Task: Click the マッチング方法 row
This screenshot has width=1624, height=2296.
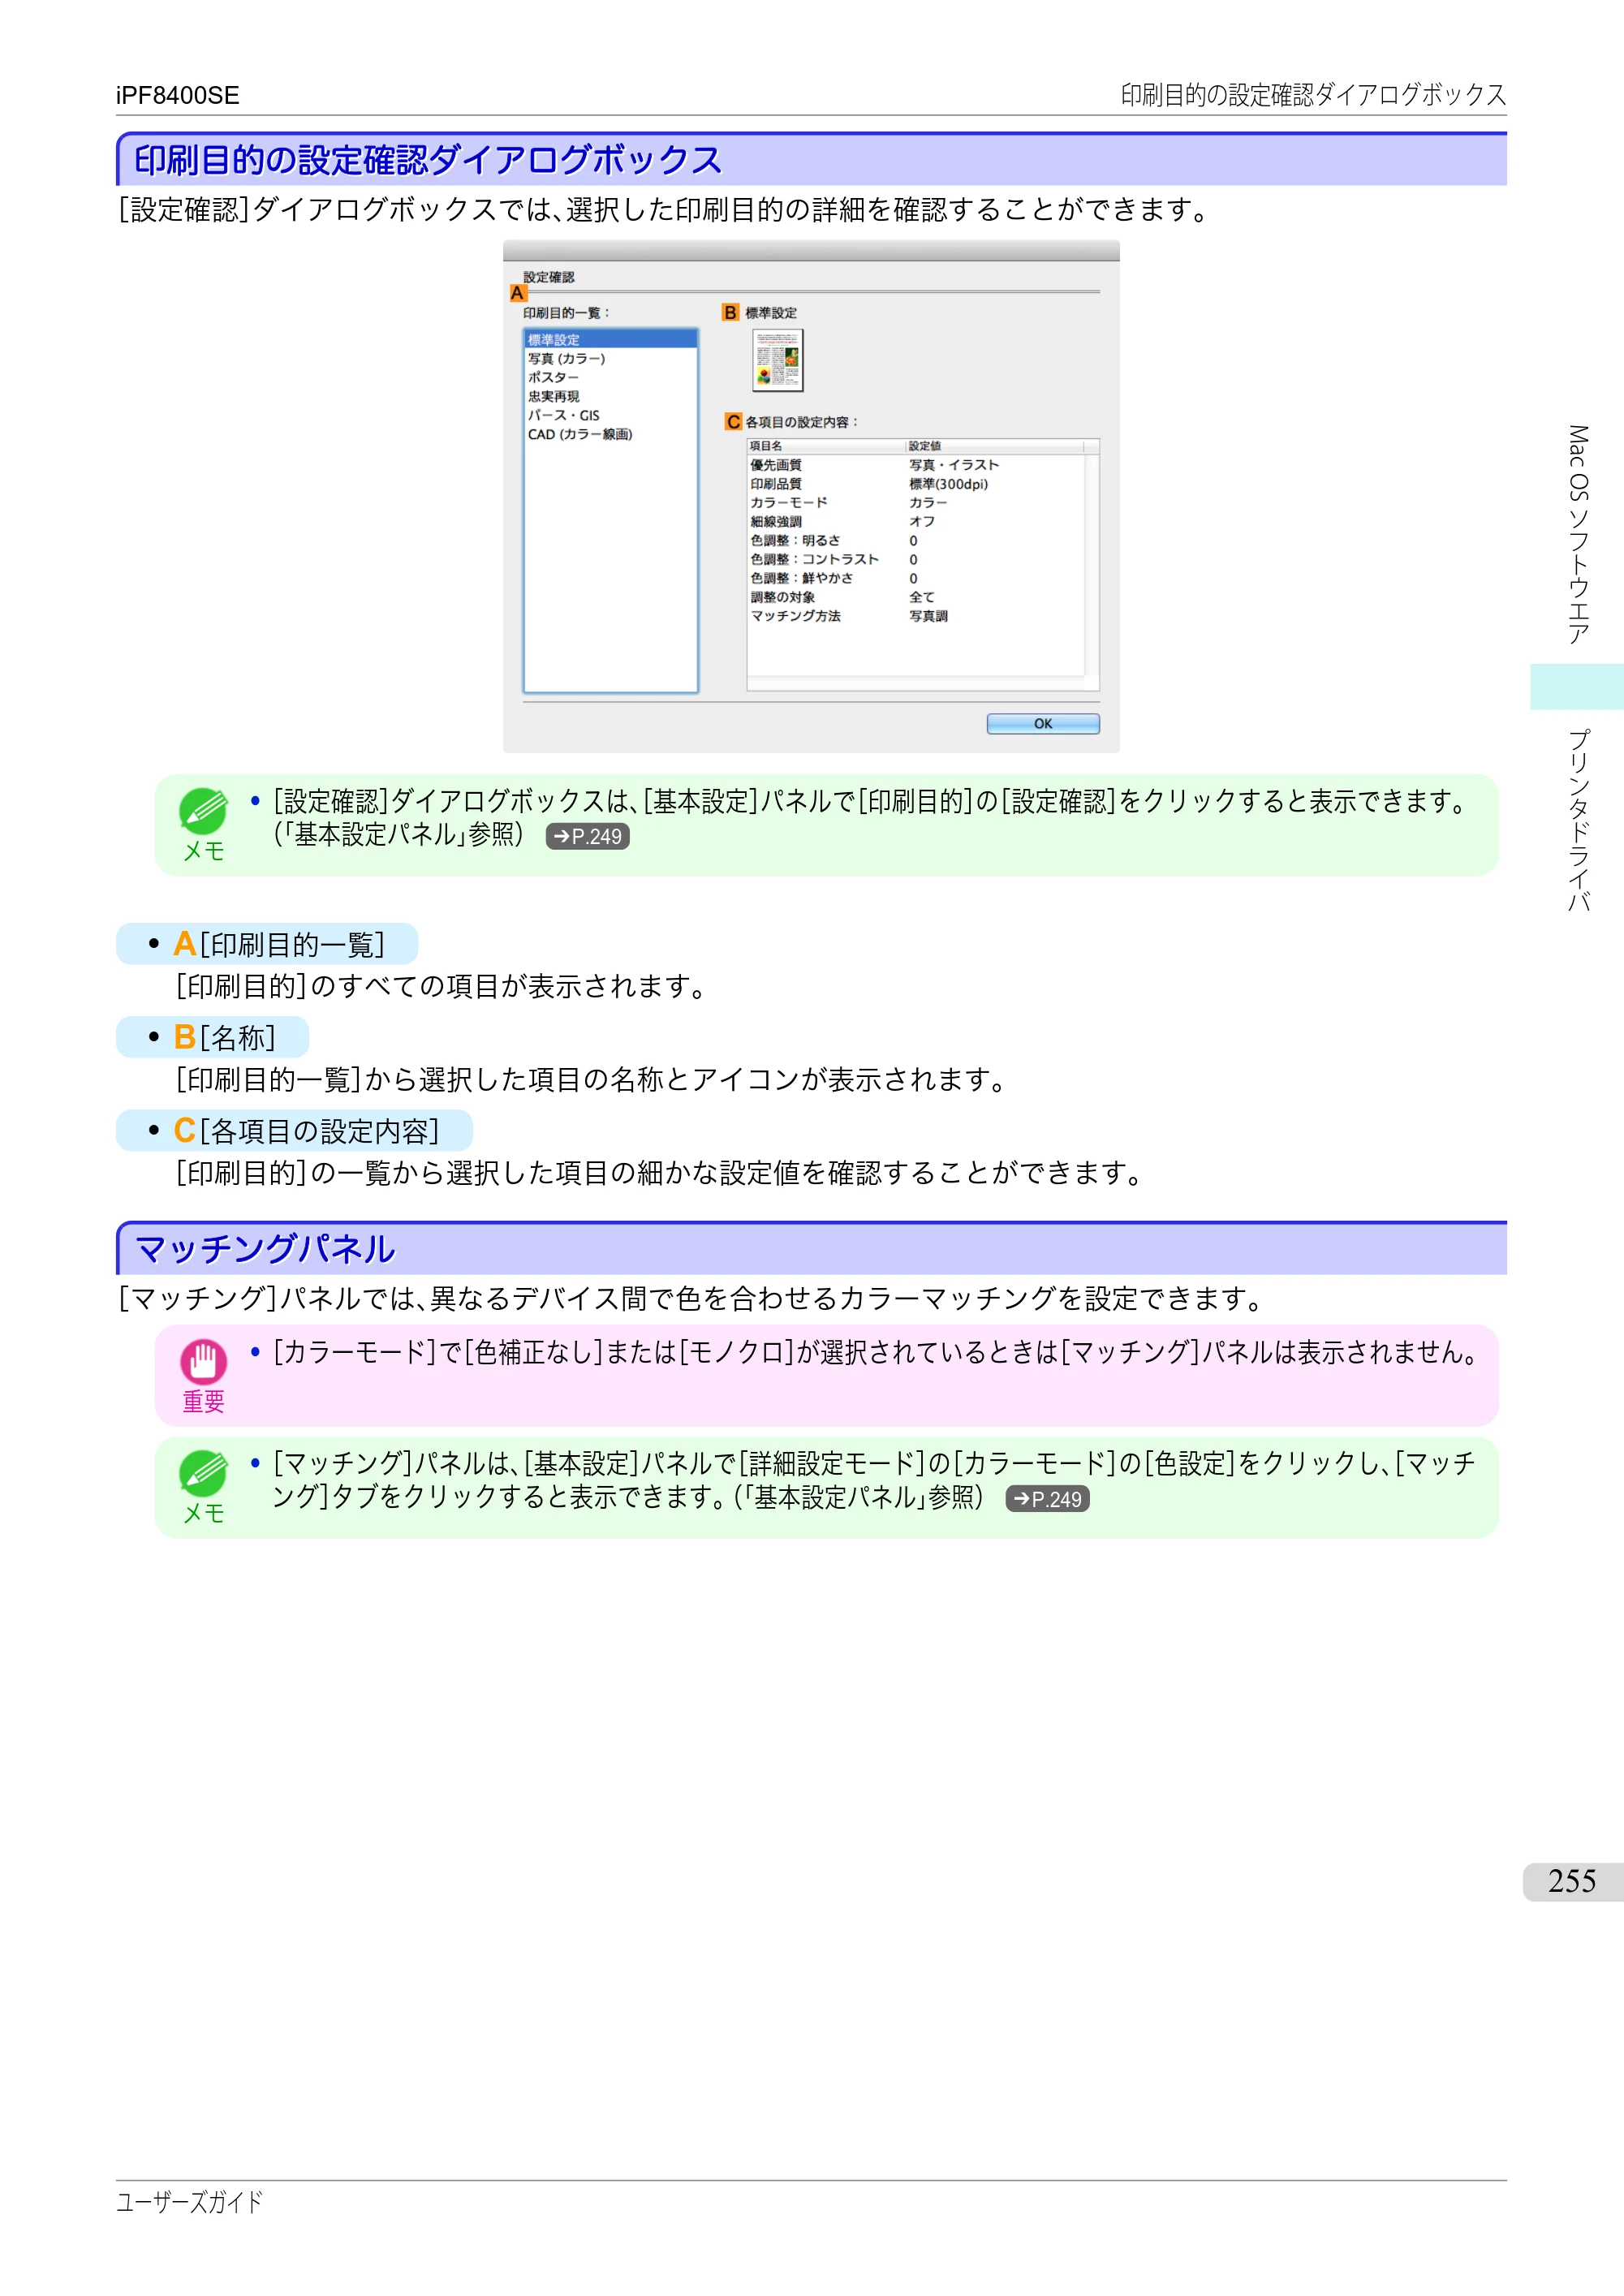Action: pyautogui.click(x=915, y=617)
